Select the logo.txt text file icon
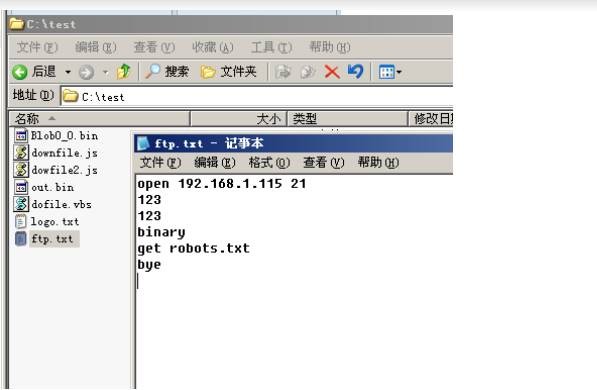597x390 pixels. click(21, 222)
